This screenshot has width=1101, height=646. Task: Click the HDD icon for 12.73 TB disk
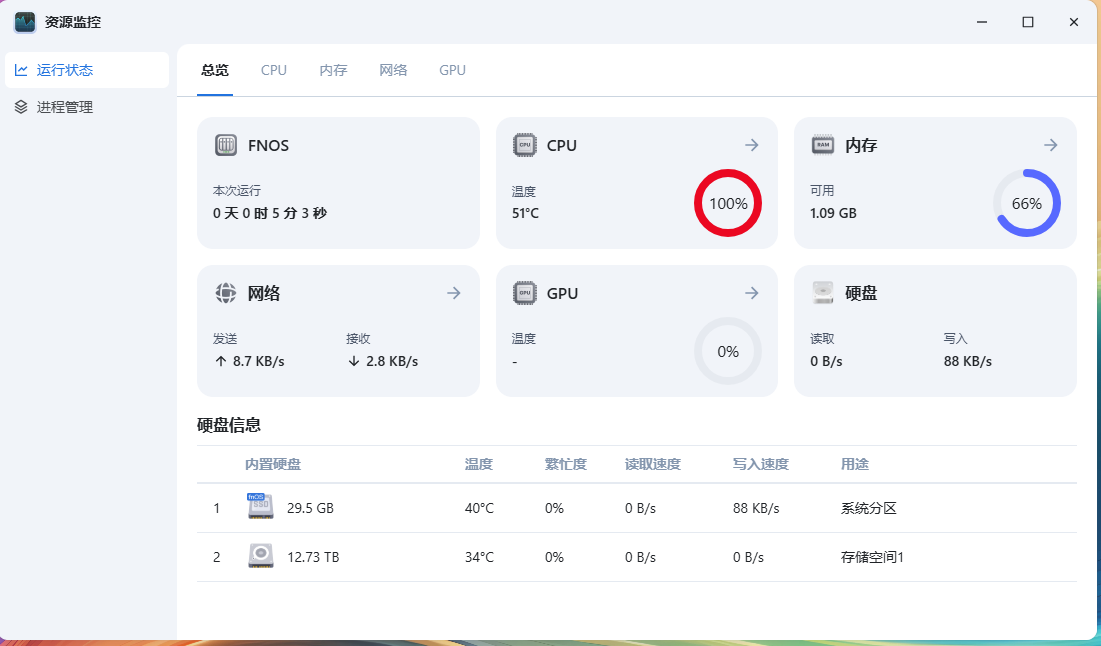(261, 555)
